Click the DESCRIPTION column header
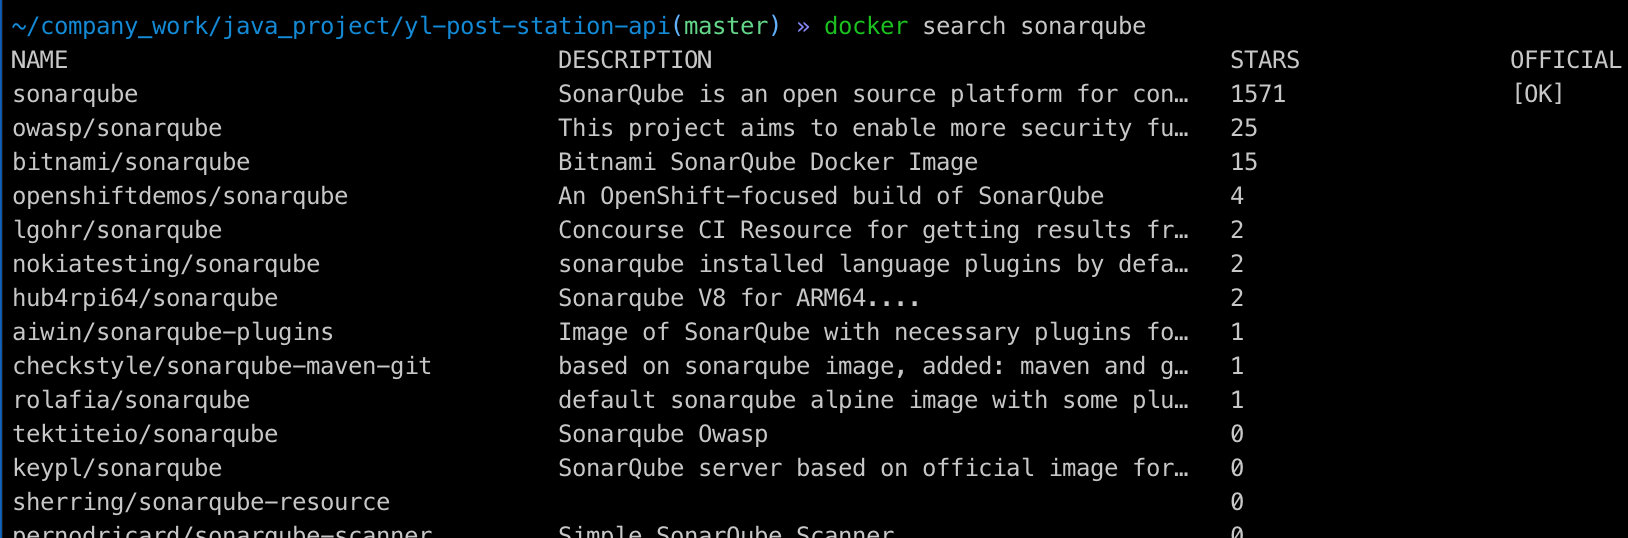 tap(635, 60)
